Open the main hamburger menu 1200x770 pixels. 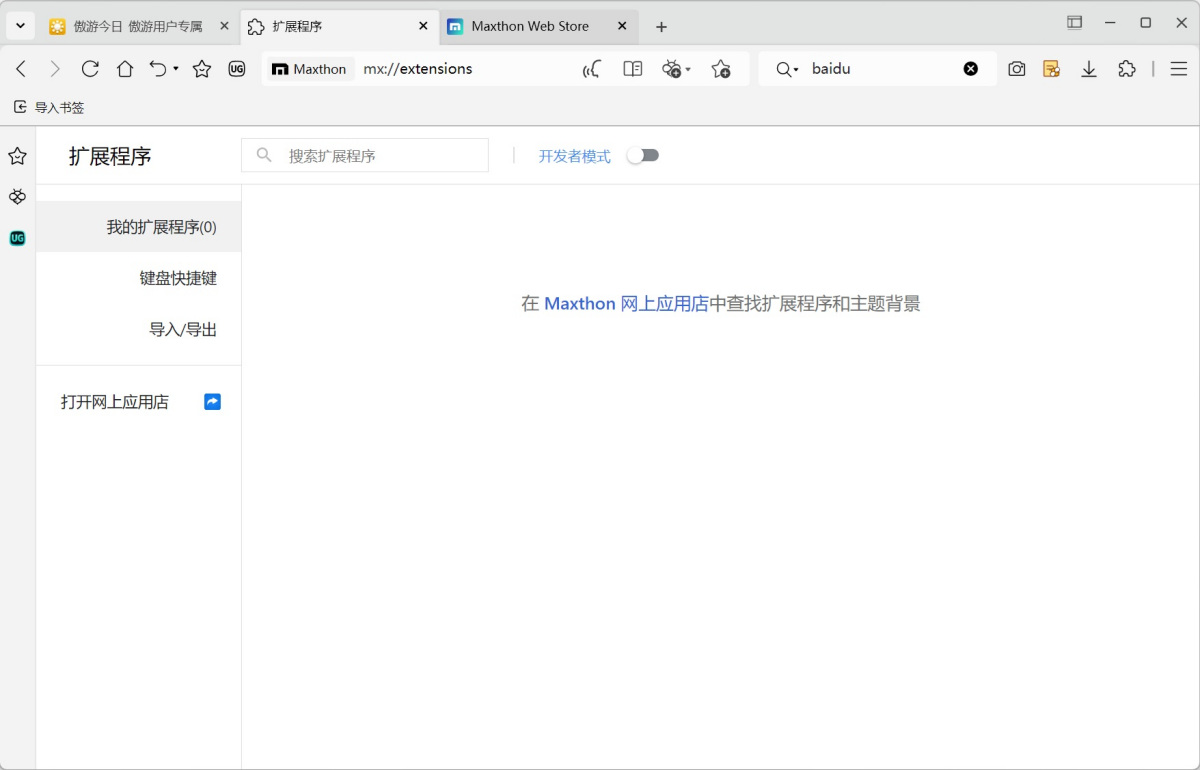(1179, 69)
